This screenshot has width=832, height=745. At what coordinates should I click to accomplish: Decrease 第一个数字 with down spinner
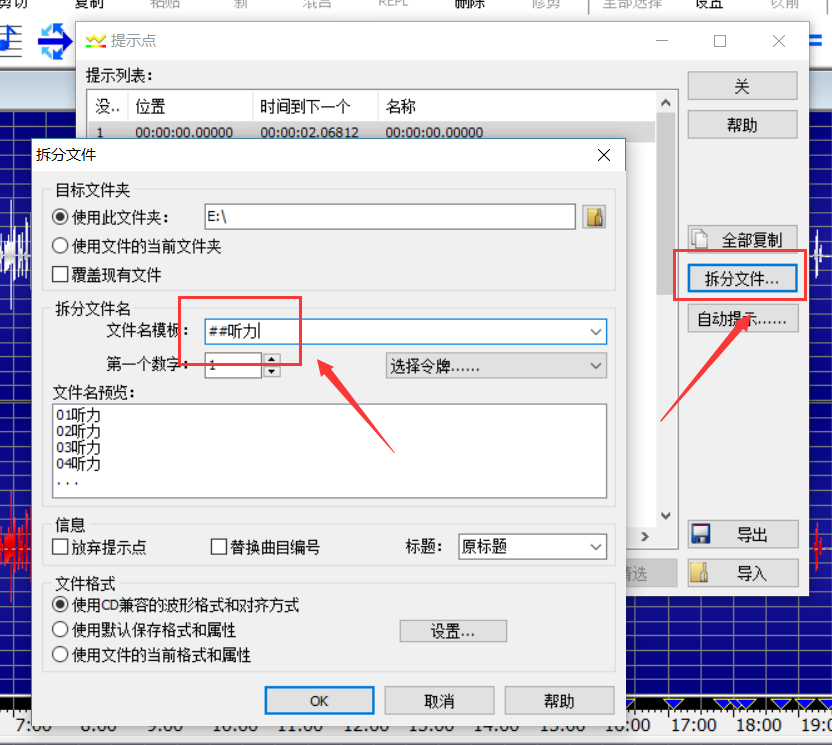pos(272,371)
